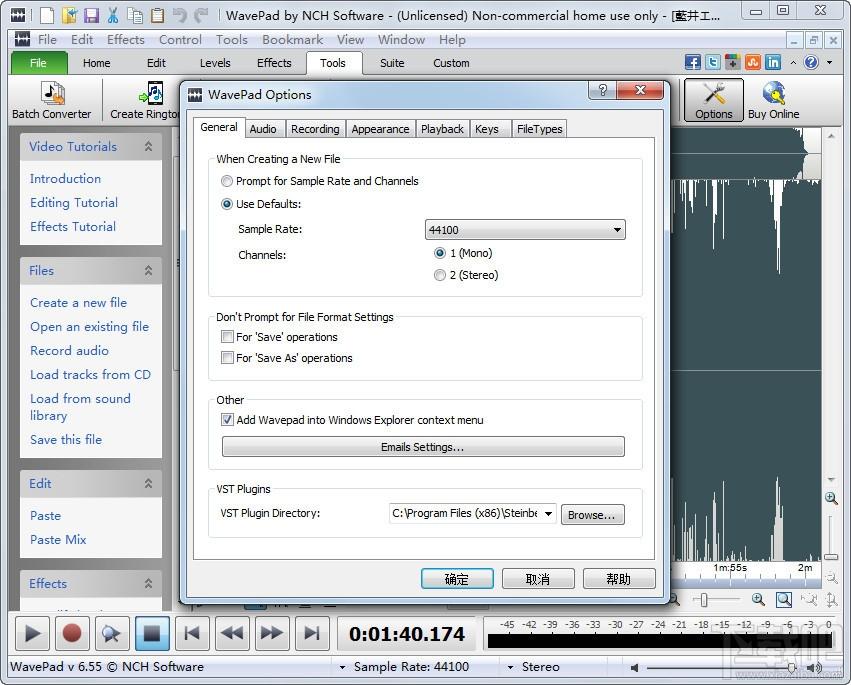Open the Sample Rate 44100 dropdown
Viewport: 851px width, 685px height.
tap(525, 230)
